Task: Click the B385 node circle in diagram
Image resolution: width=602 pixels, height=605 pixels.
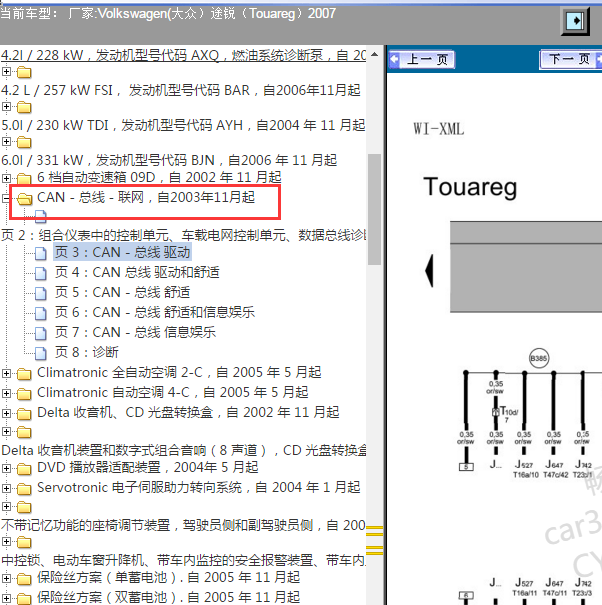Action: (x=538, y=358)
